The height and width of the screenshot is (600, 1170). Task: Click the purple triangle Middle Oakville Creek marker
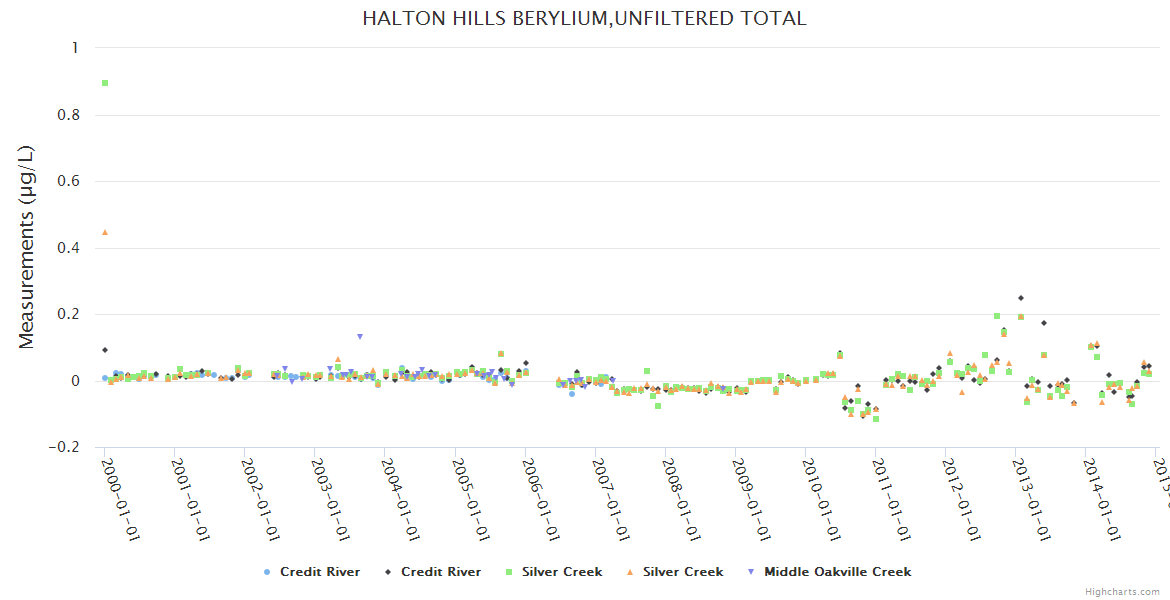click(x=750, y=573)
